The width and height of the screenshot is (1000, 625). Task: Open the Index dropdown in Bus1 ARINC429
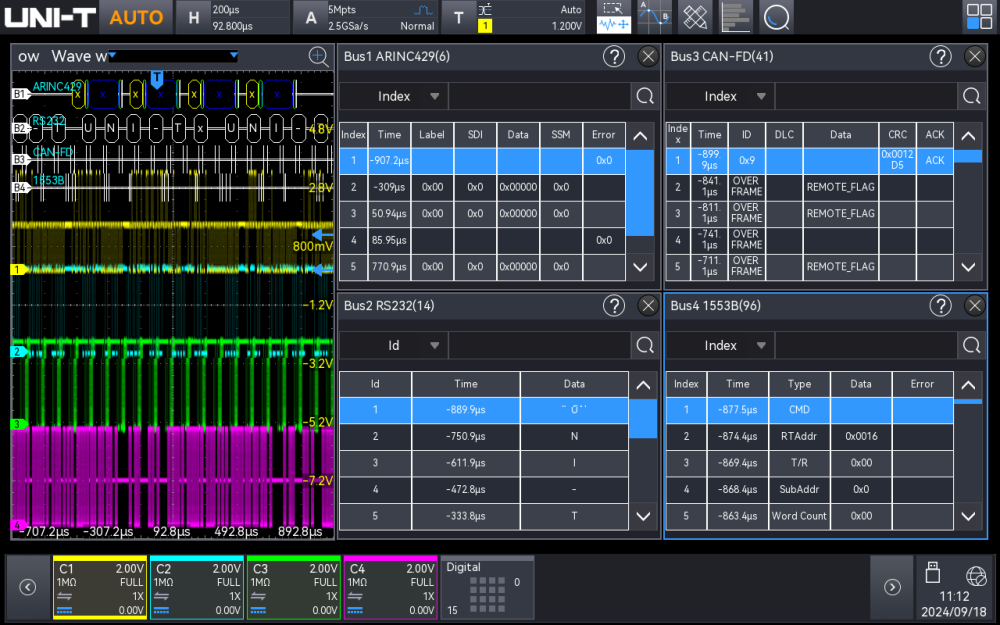[x=393, y=96]
